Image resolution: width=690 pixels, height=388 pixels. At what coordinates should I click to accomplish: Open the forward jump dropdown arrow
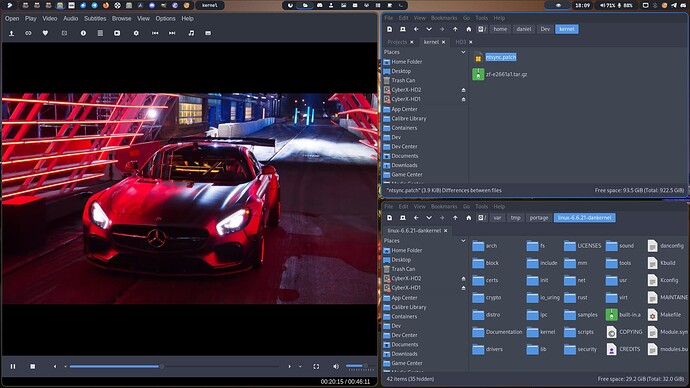(300, 366)
